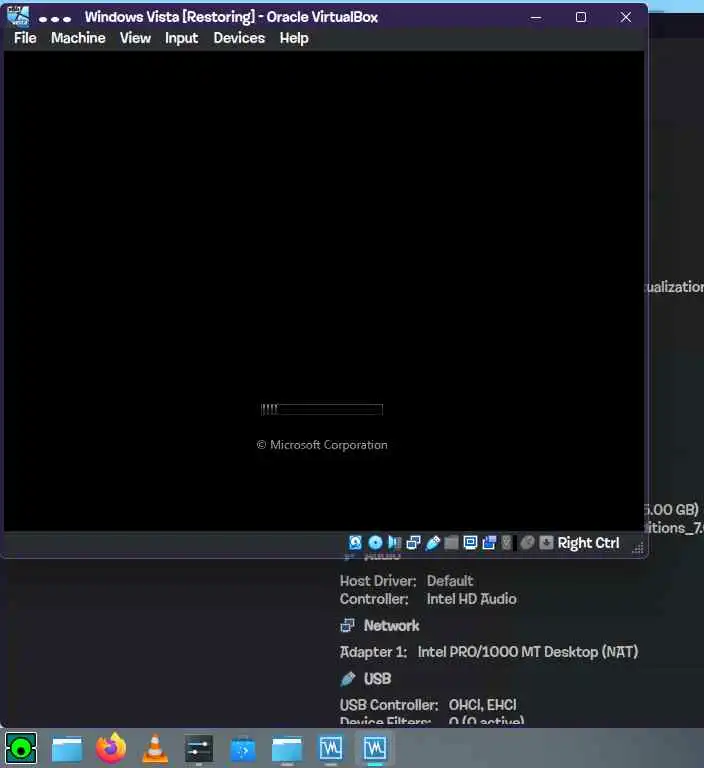Click the Windows Vista VM window icon
704x768 pixels.
(x=18, y=17)
